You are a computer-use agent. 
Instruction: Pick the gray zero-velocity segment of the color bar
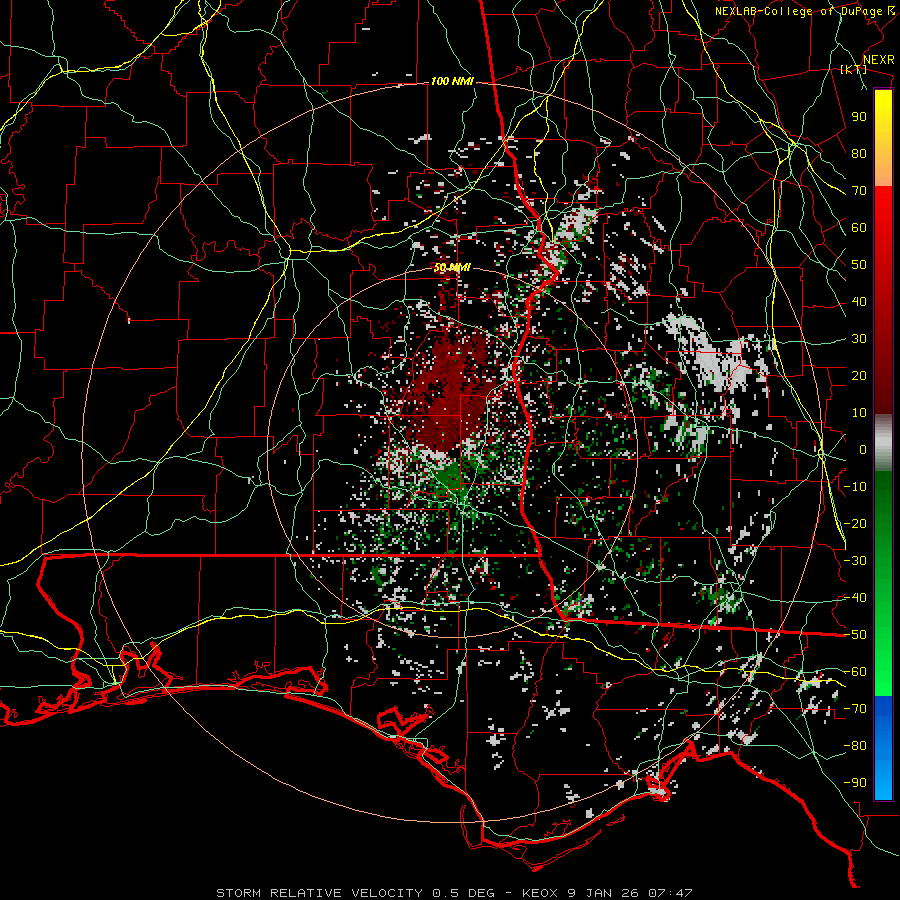pos(883,443)
